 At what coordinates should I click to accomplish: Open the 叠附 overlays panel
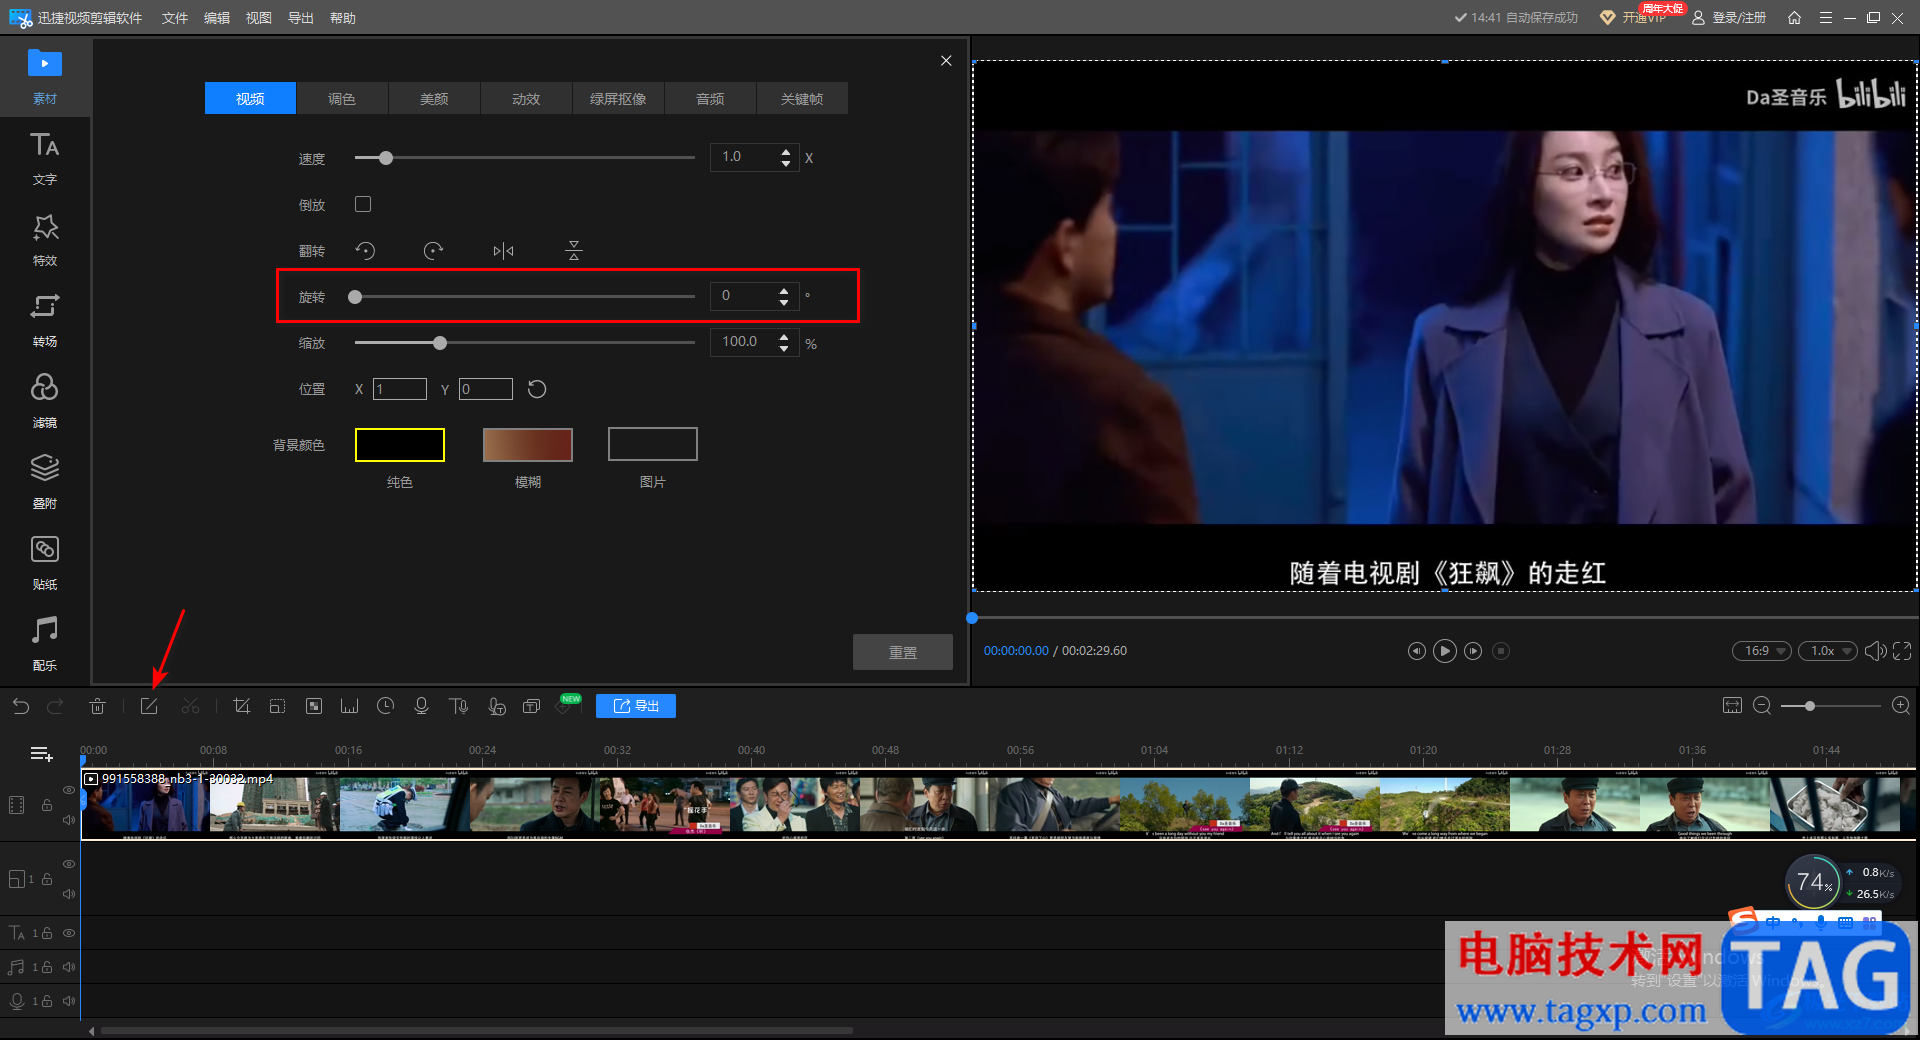(x=45, y=482)
